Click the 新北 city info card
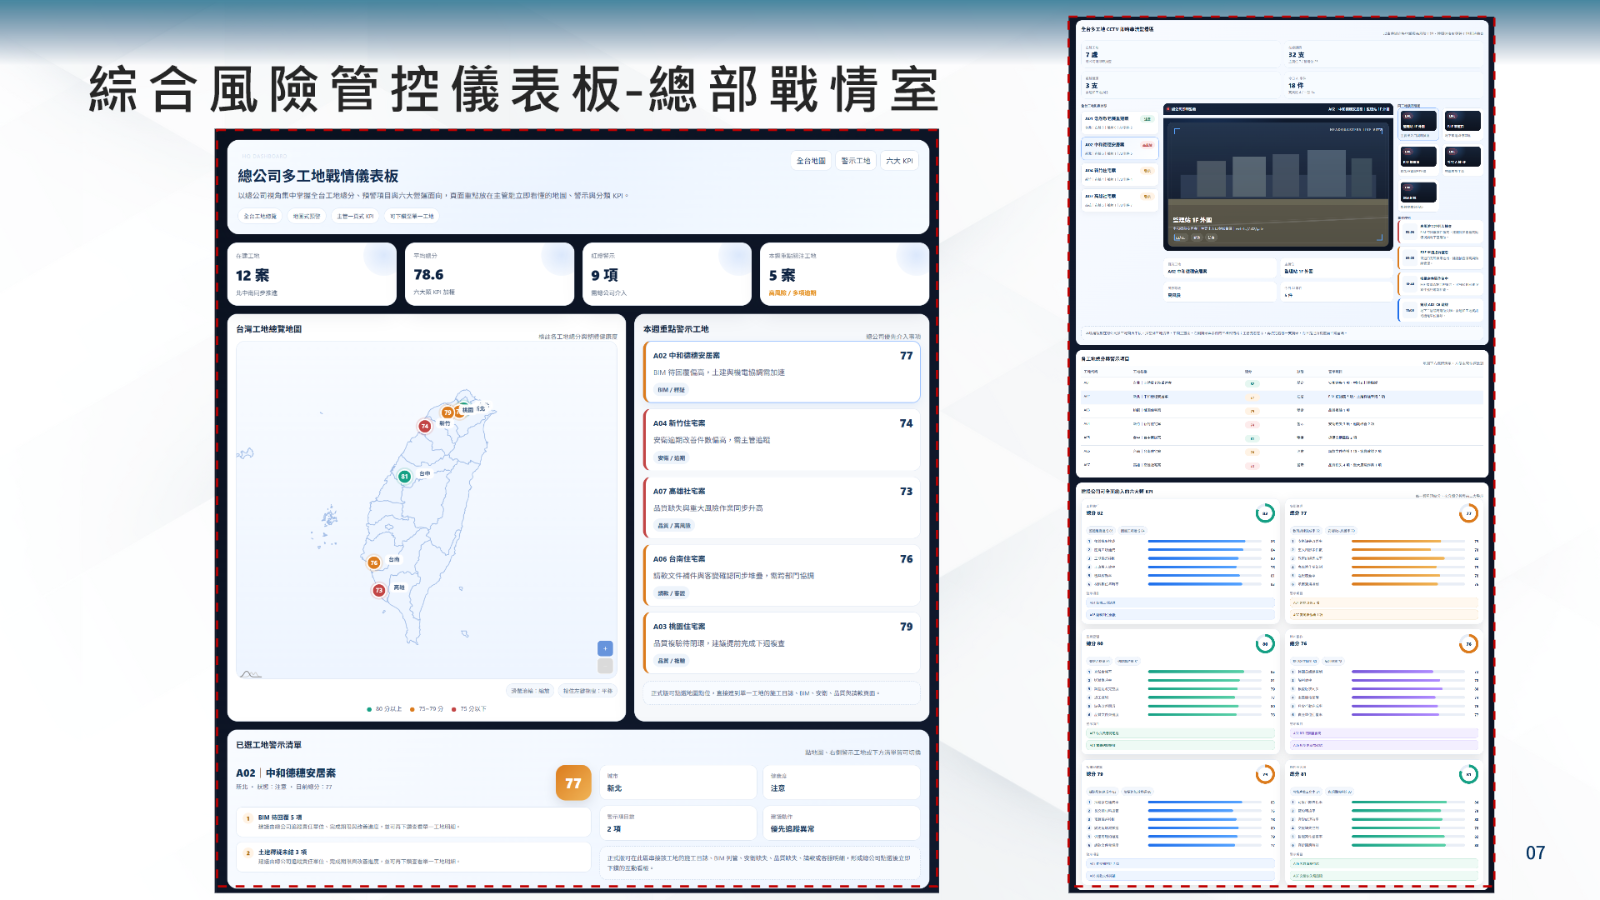1600x900 pixels. (x=679, y=783)
